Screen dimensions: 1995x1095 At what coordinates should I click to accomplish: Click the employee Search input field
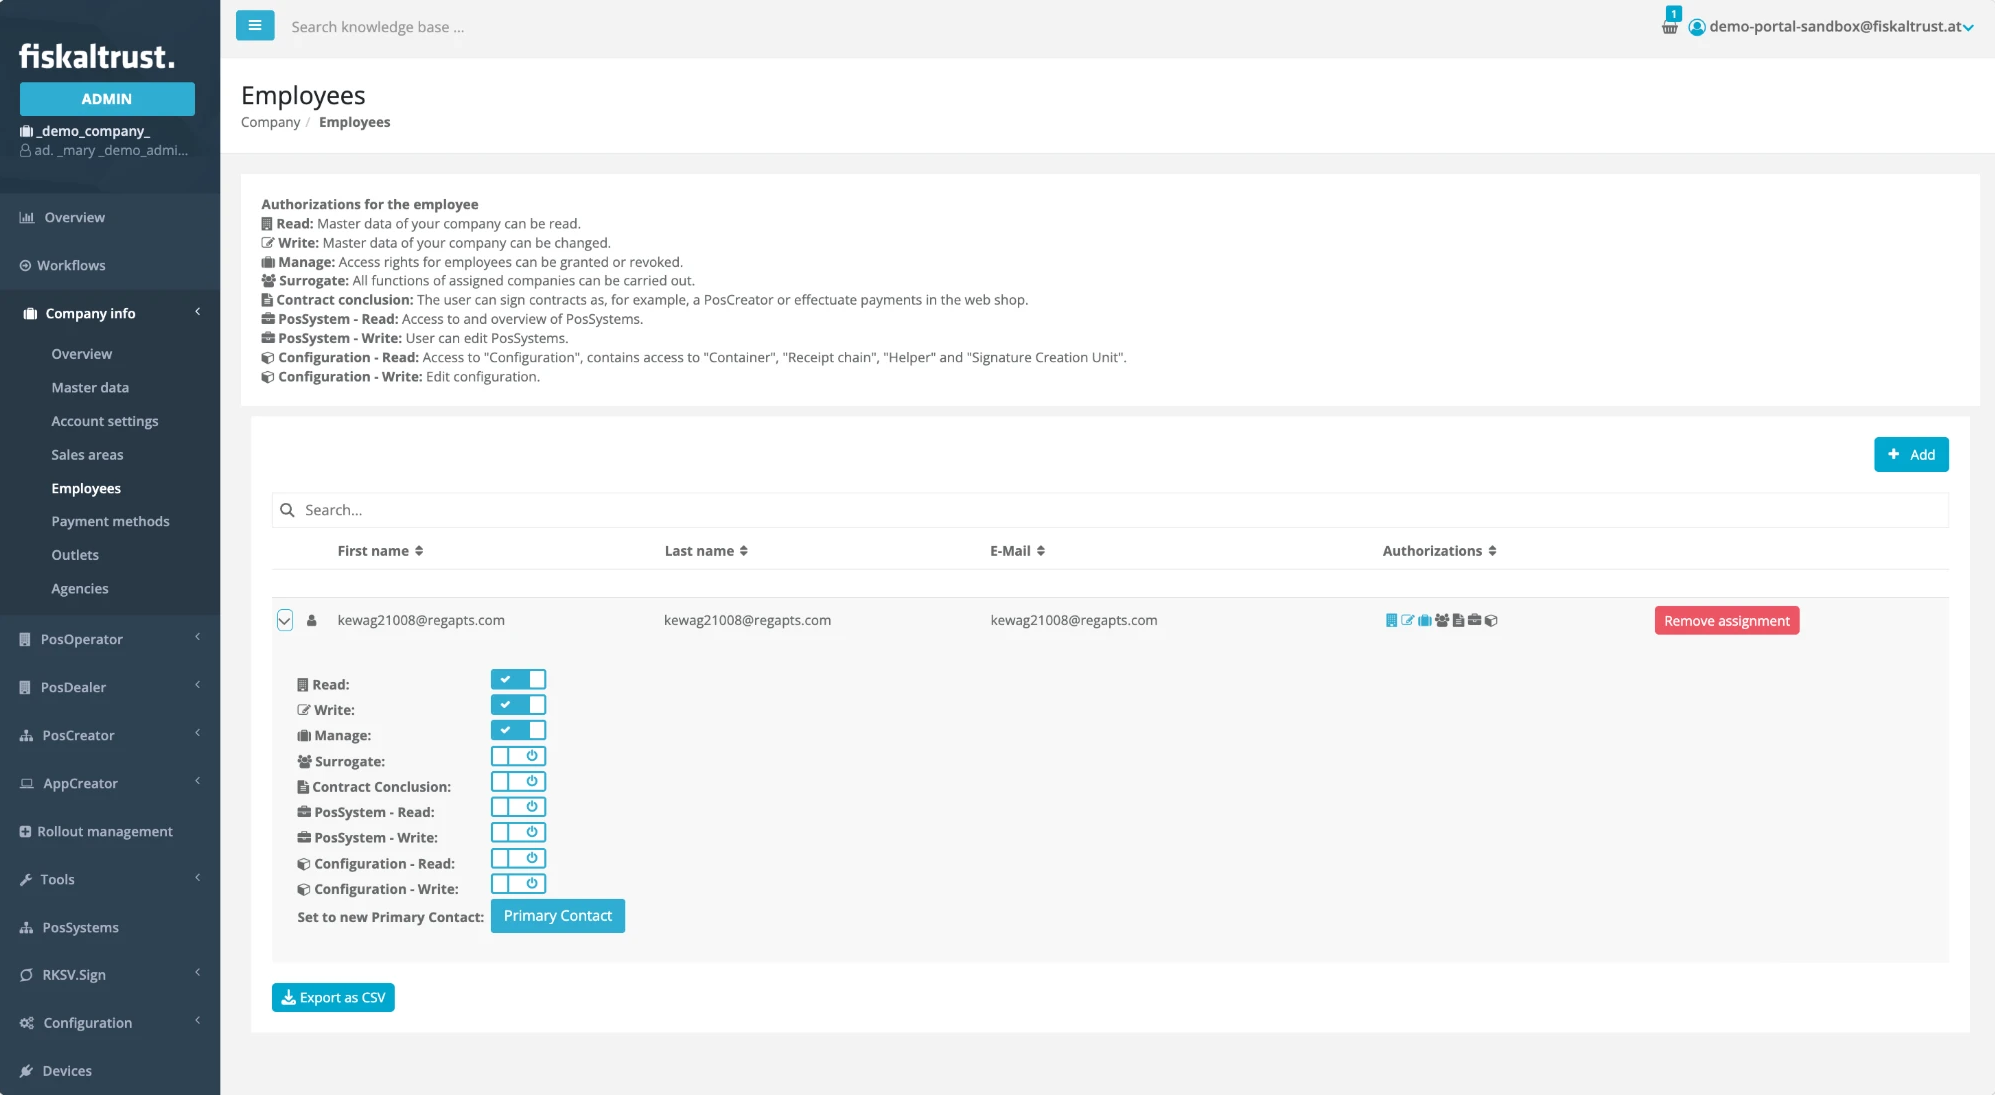tap(1110, 510)
